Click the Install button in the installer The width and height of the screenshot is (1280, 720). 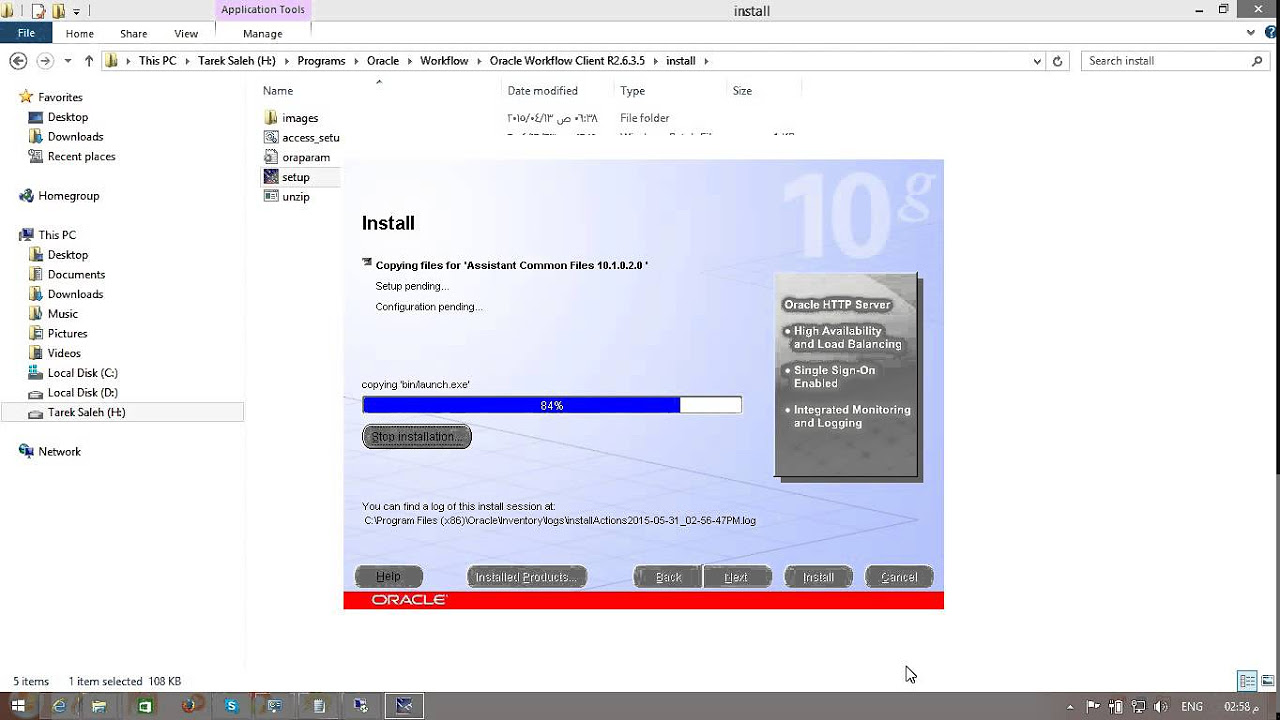[x=818, y=577]
